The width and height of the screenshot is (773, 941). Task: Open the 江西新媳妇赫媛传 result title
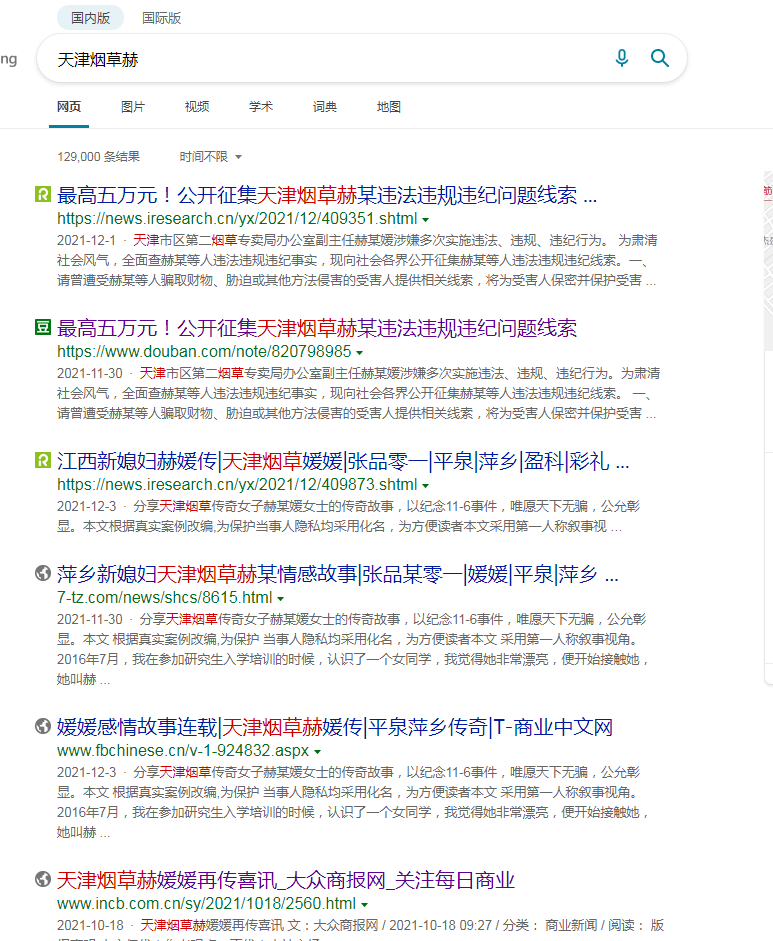point(343,461)
